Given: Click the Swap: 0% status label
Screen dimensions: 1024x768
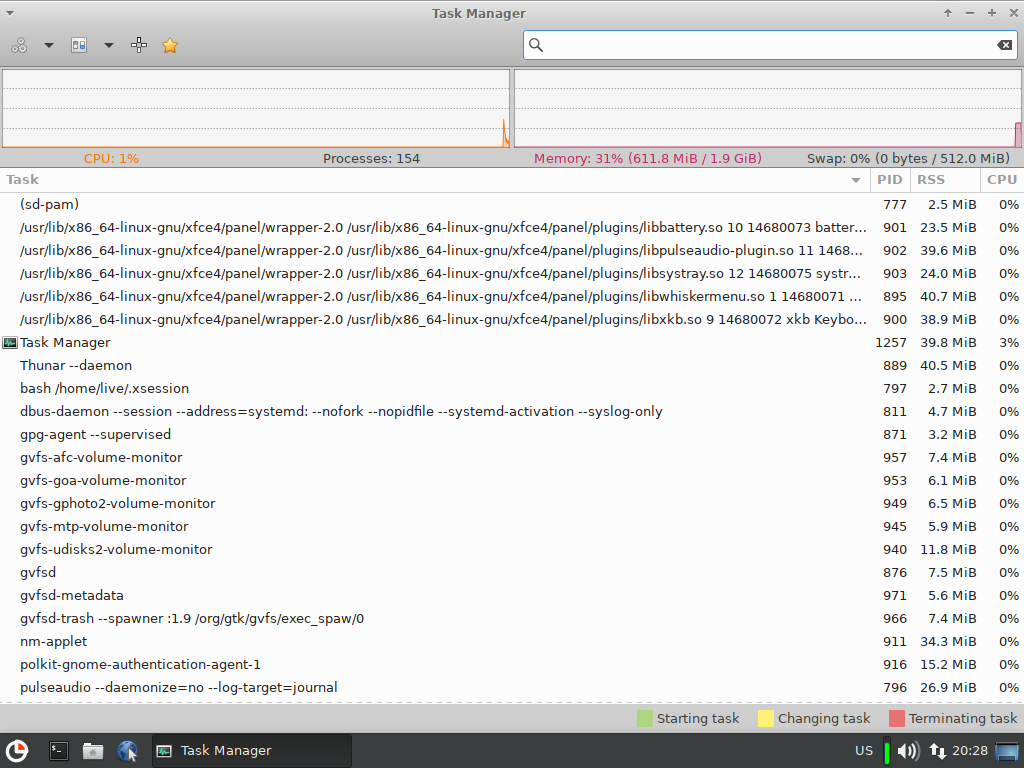Looking at the screenshot, I should [x=908, y=158].
